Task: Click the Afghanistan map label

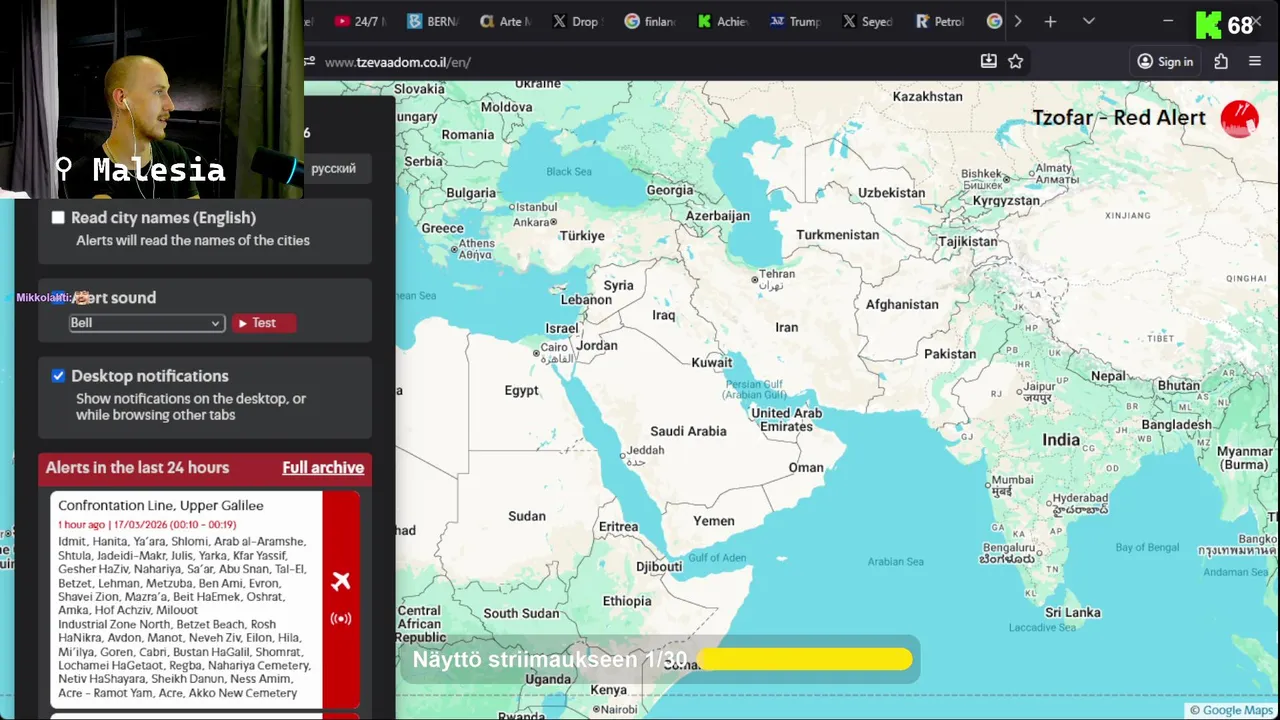Action: pyautogui.click(x=902, y=305)
